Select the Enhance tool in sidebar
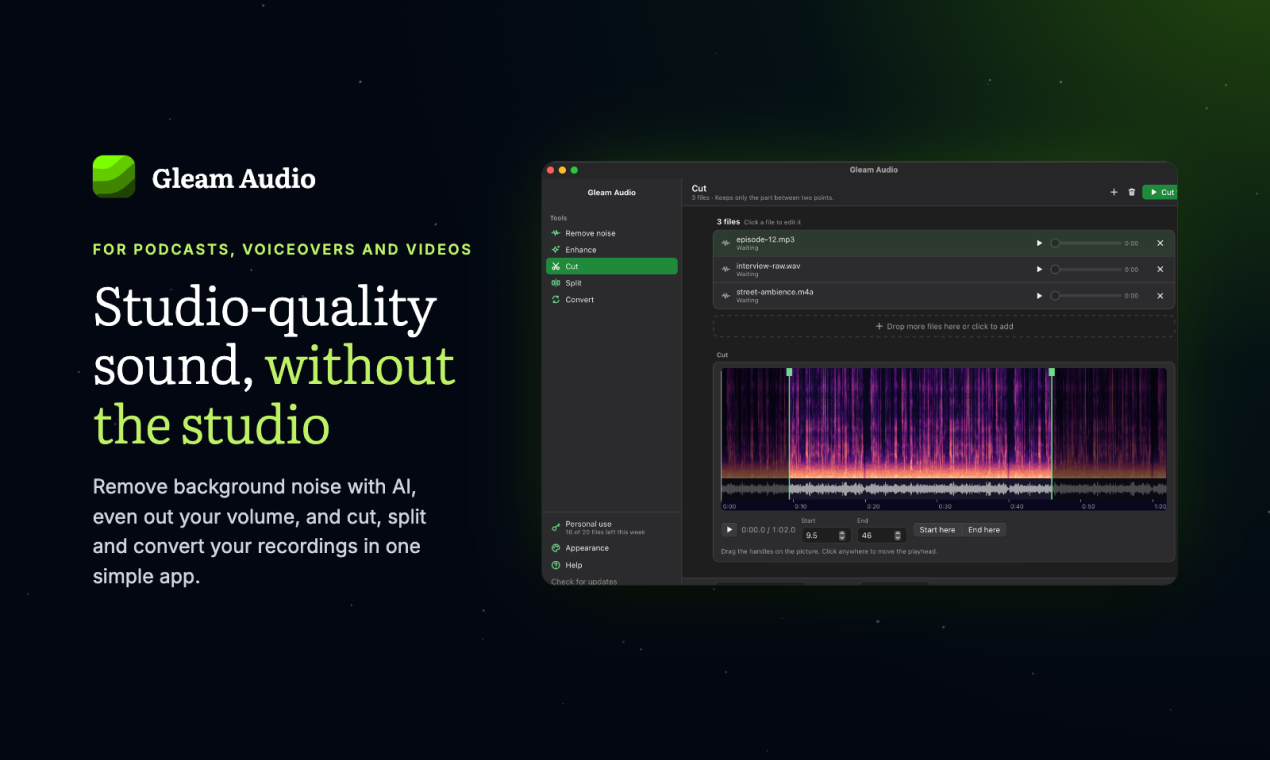1270x760 pixels. (x=612, y=250)
